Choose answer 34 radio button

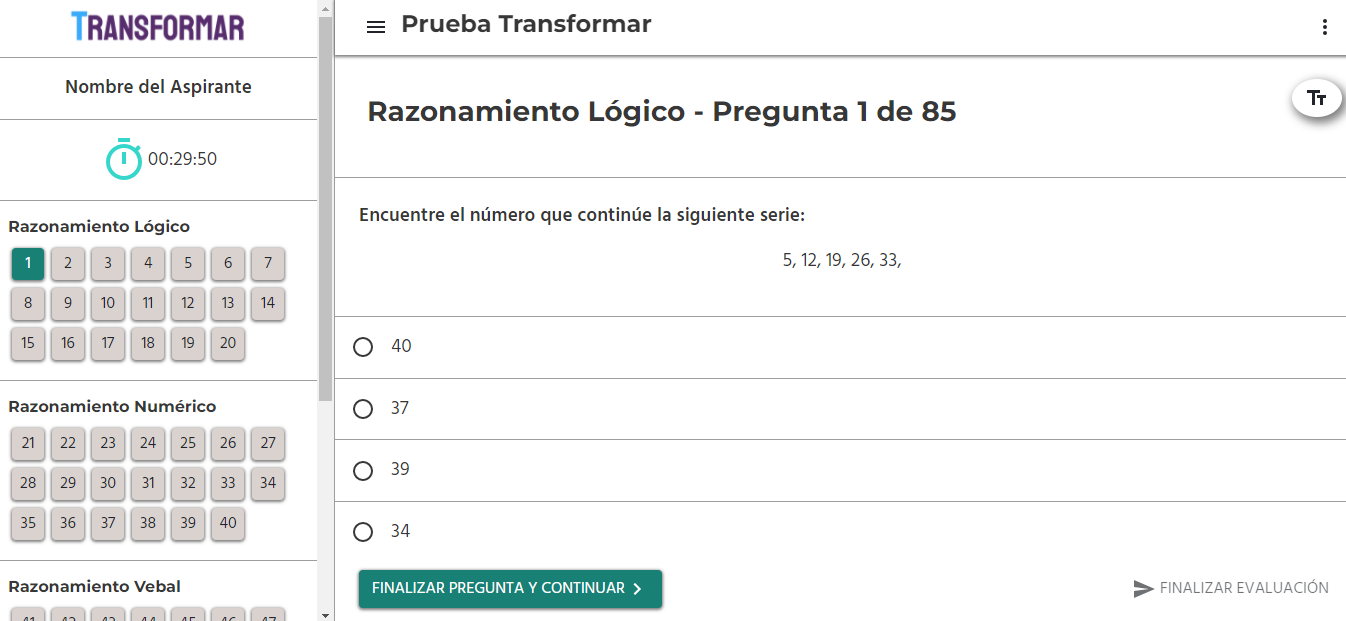pyautogui.click(x=363, y=532)
